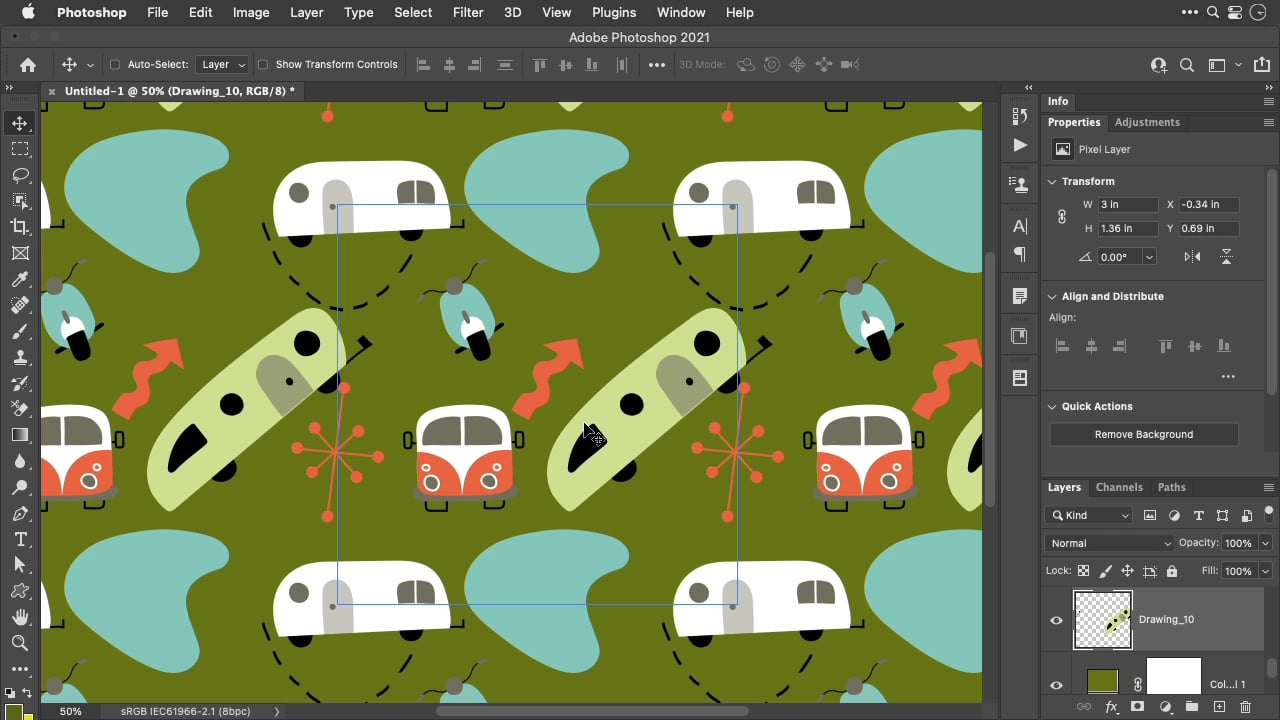Open the Normal blend mode dropdown
Image resolution: width=1280 pixels, height=720 pixels.
pyautogui.click(x=1109, y=543)
